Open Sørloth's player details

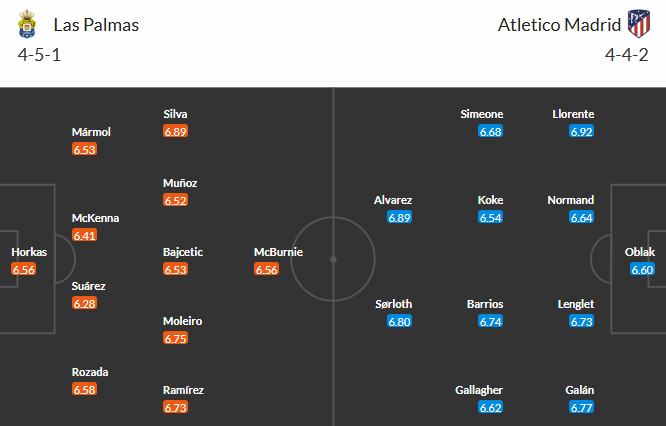pos(393,304)
